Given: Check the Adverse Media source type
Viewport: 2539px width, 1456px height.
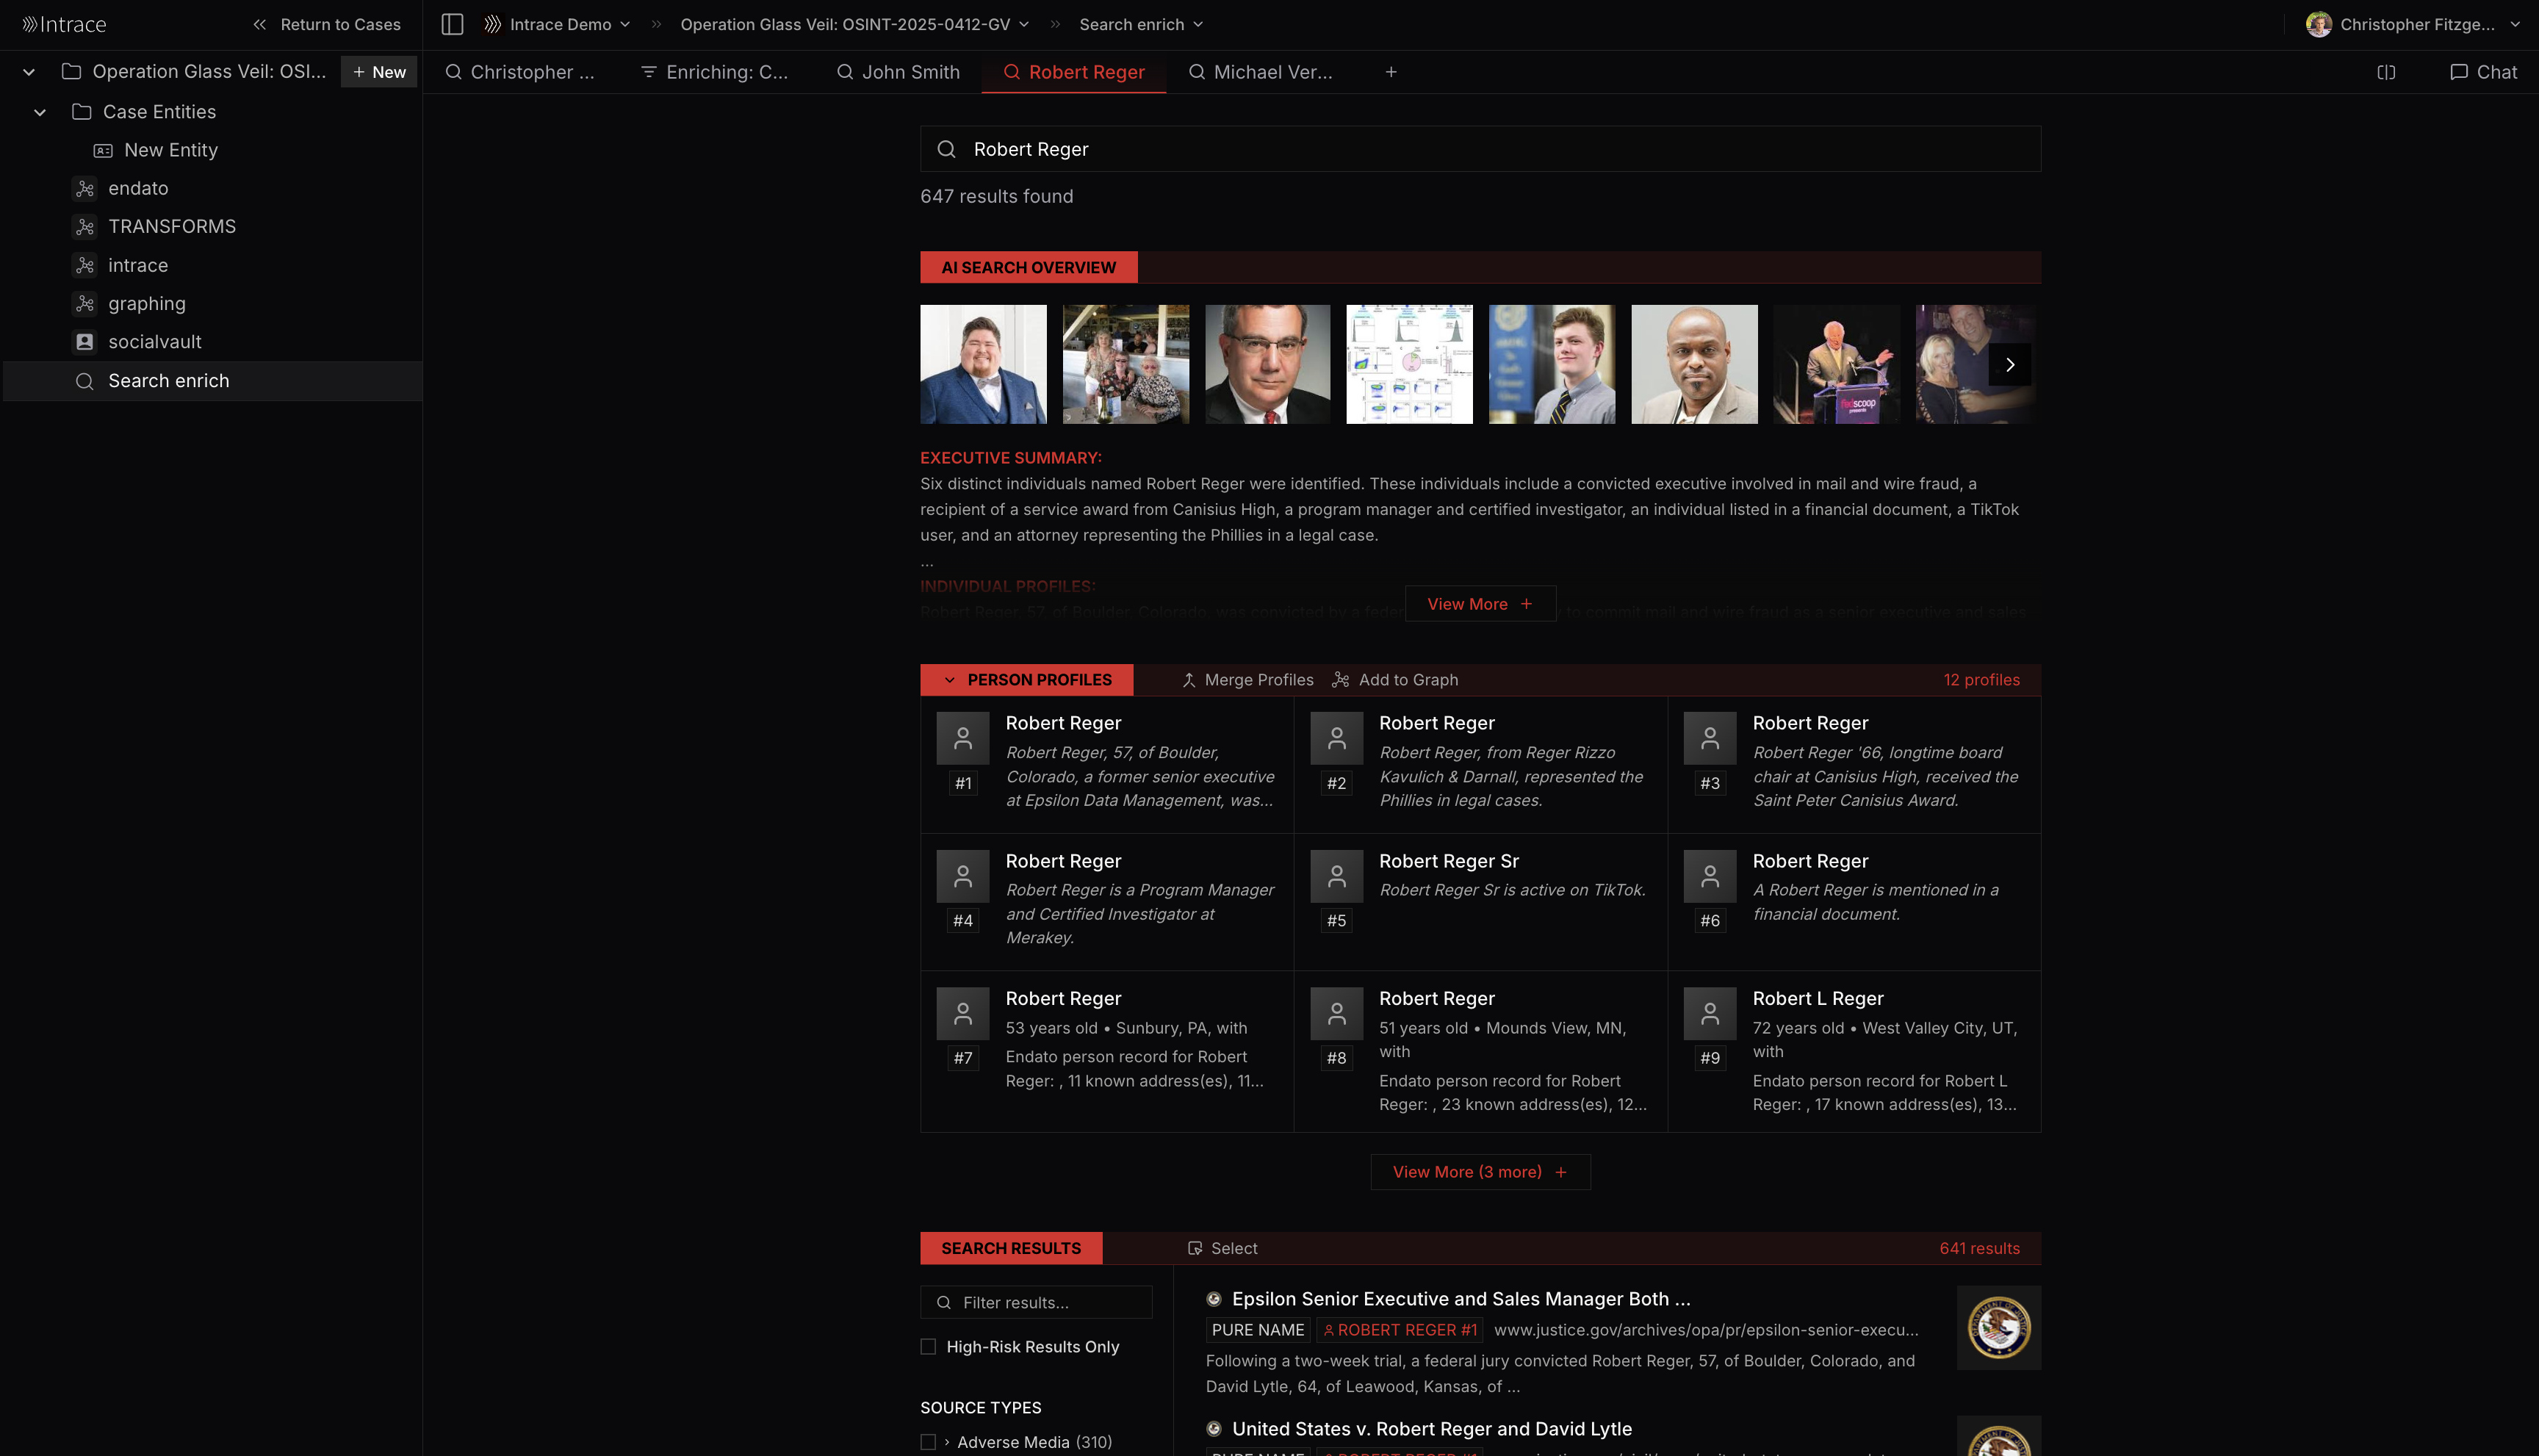Looking at the screenshot, I should click(928, 1442).
